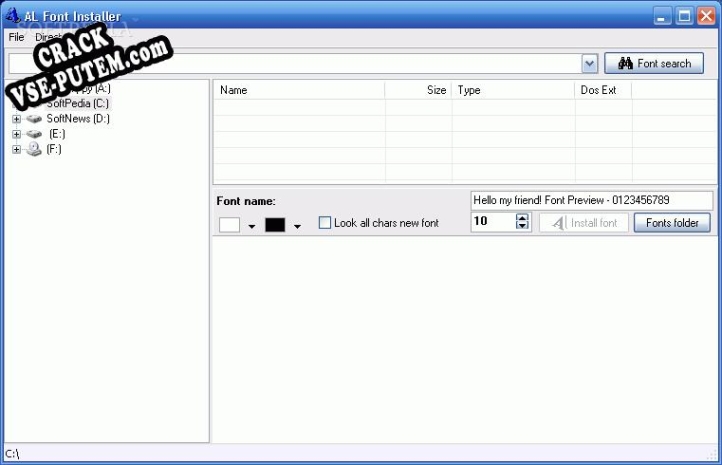Minimize the AL Font Installer window
Image resolution: width=722 pixels, height=465 pixels.
point(662,16)
